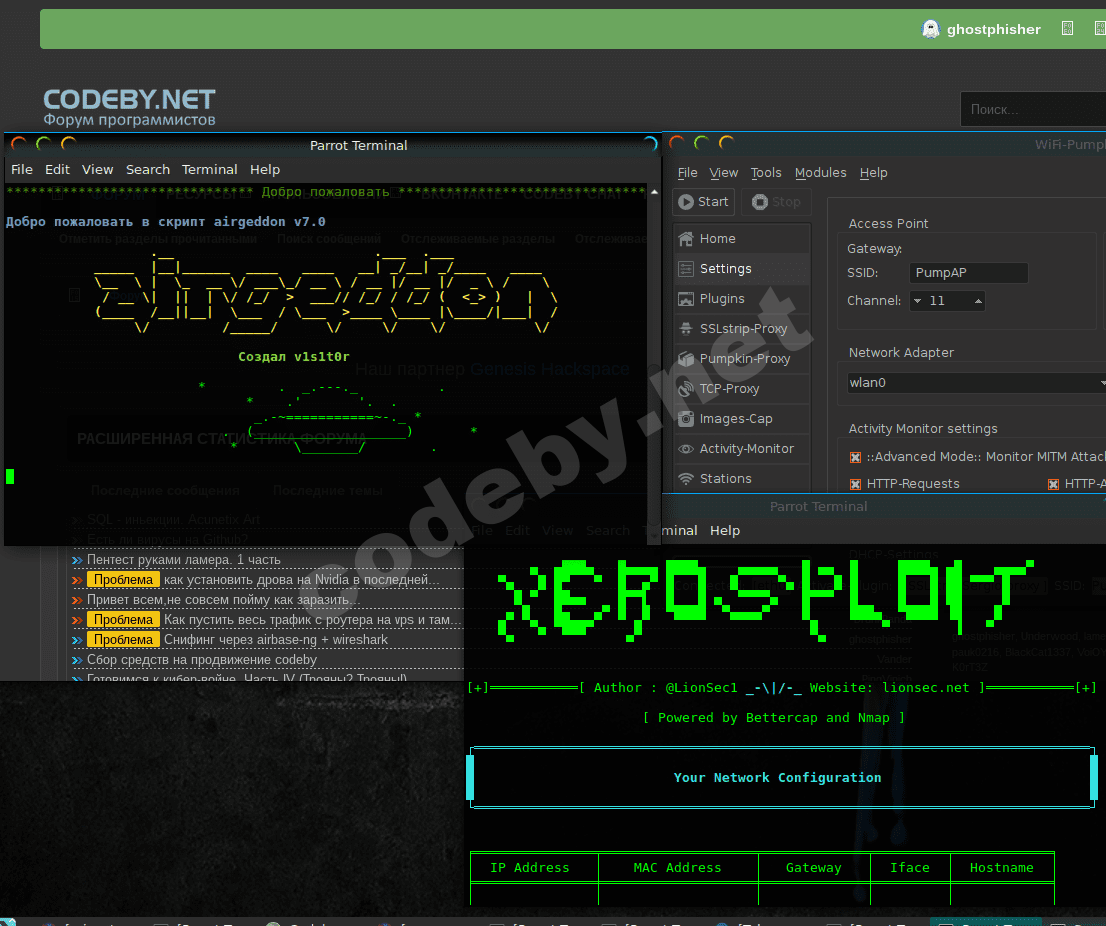Open Images-Cap tab in WiFi-Pumpkin

[x=741, y=419]
